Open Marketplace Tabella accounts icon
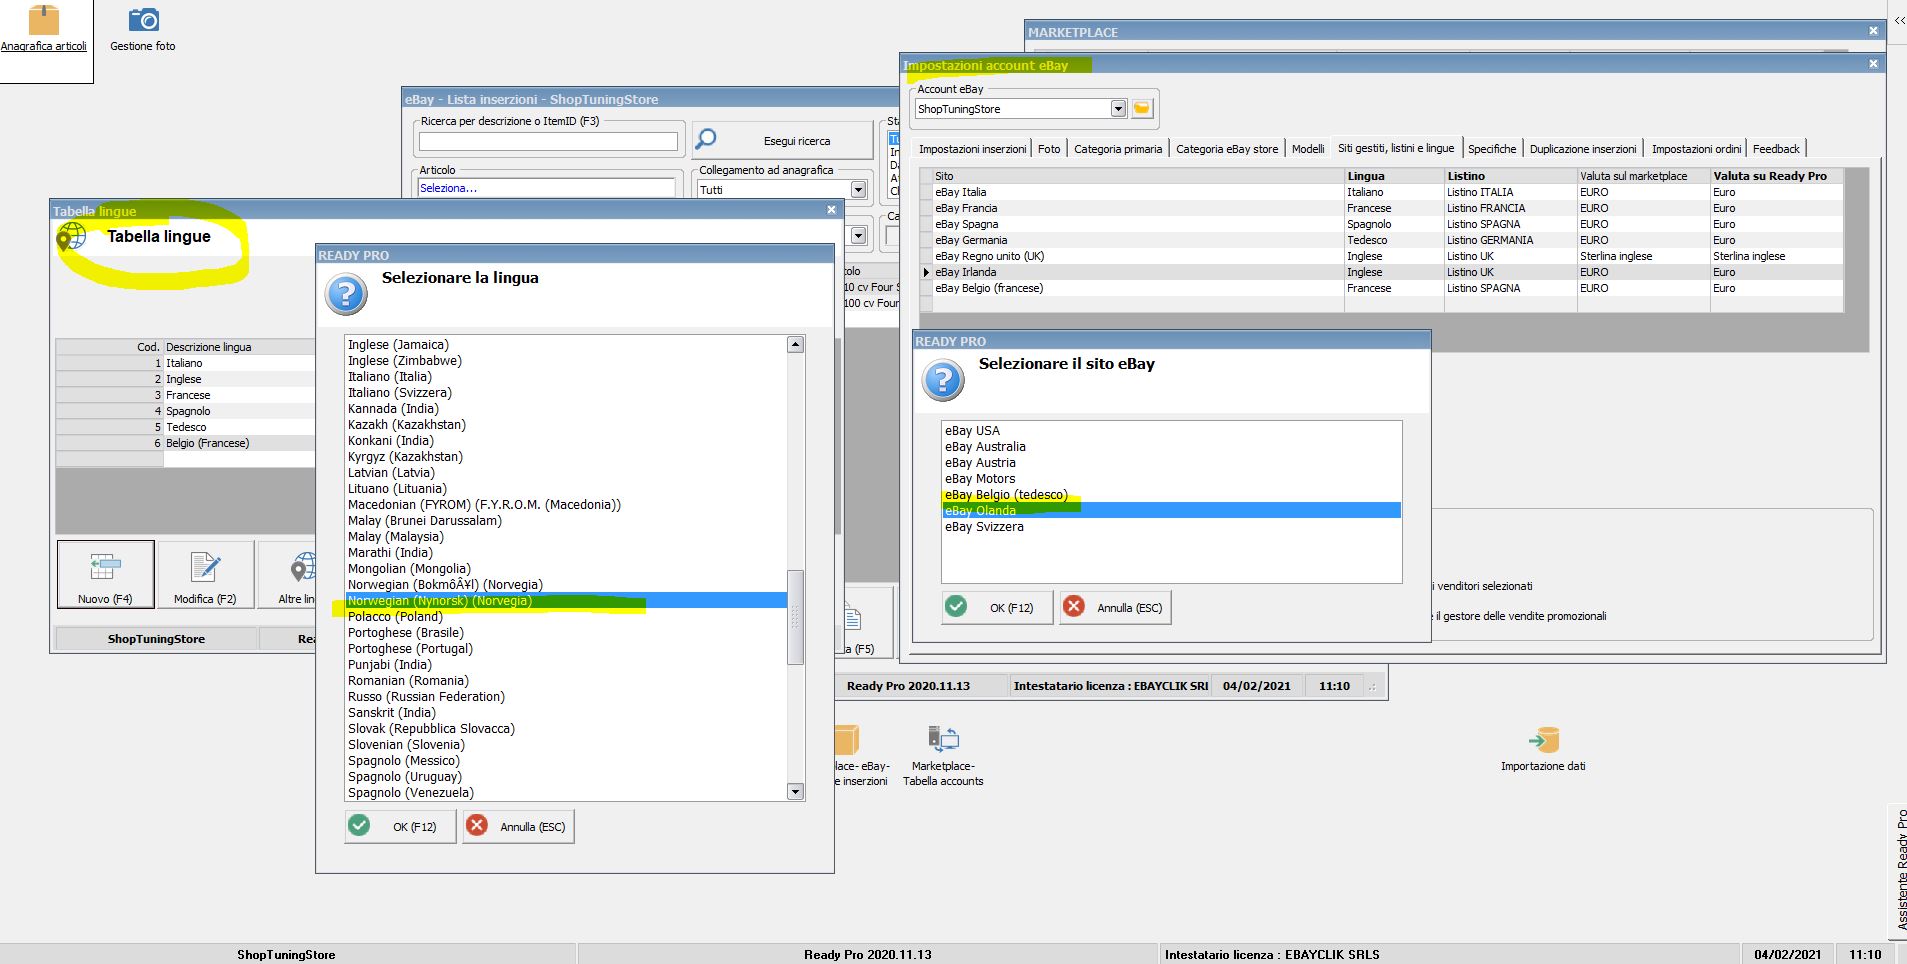Viewport: 1907px width, 964px height. (943, 740)
